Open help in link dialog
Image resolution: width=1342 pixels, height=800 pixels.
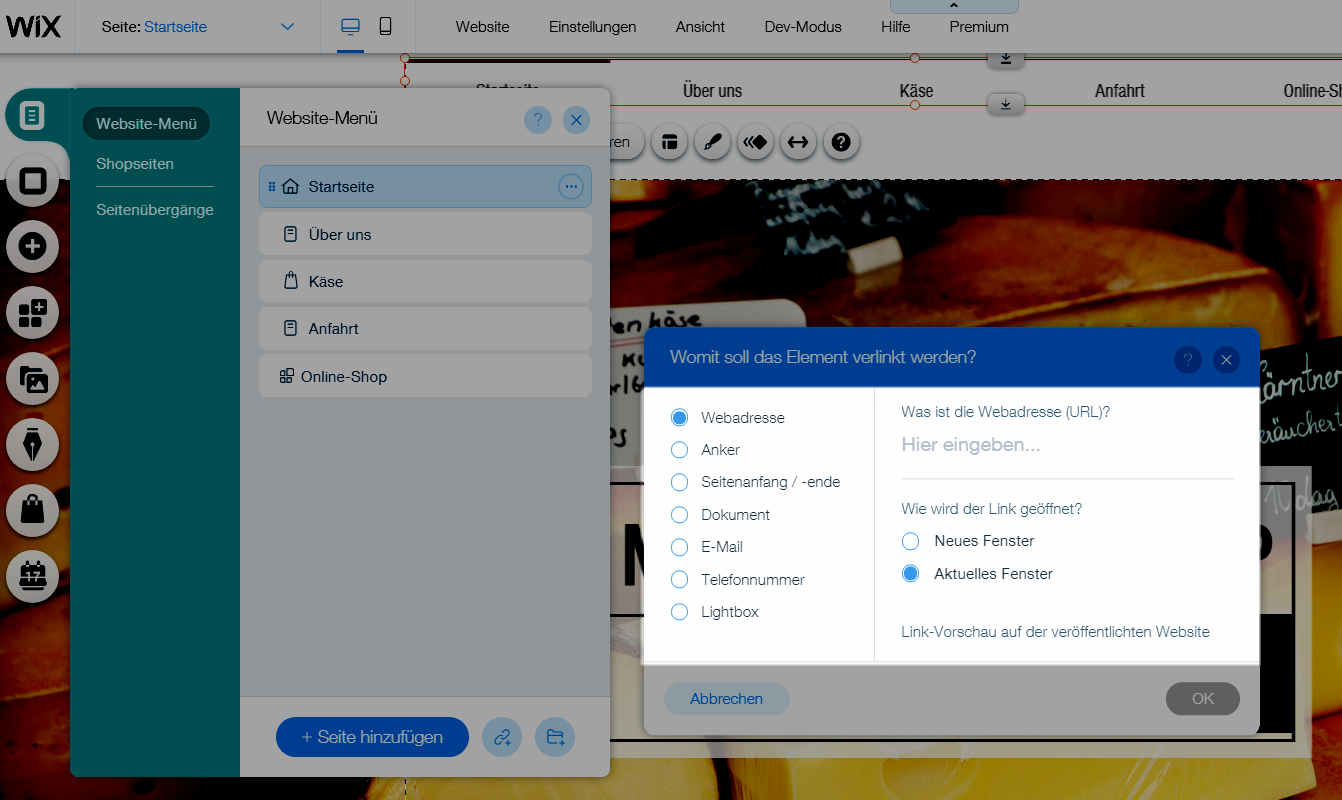[x=1188, y=359]
